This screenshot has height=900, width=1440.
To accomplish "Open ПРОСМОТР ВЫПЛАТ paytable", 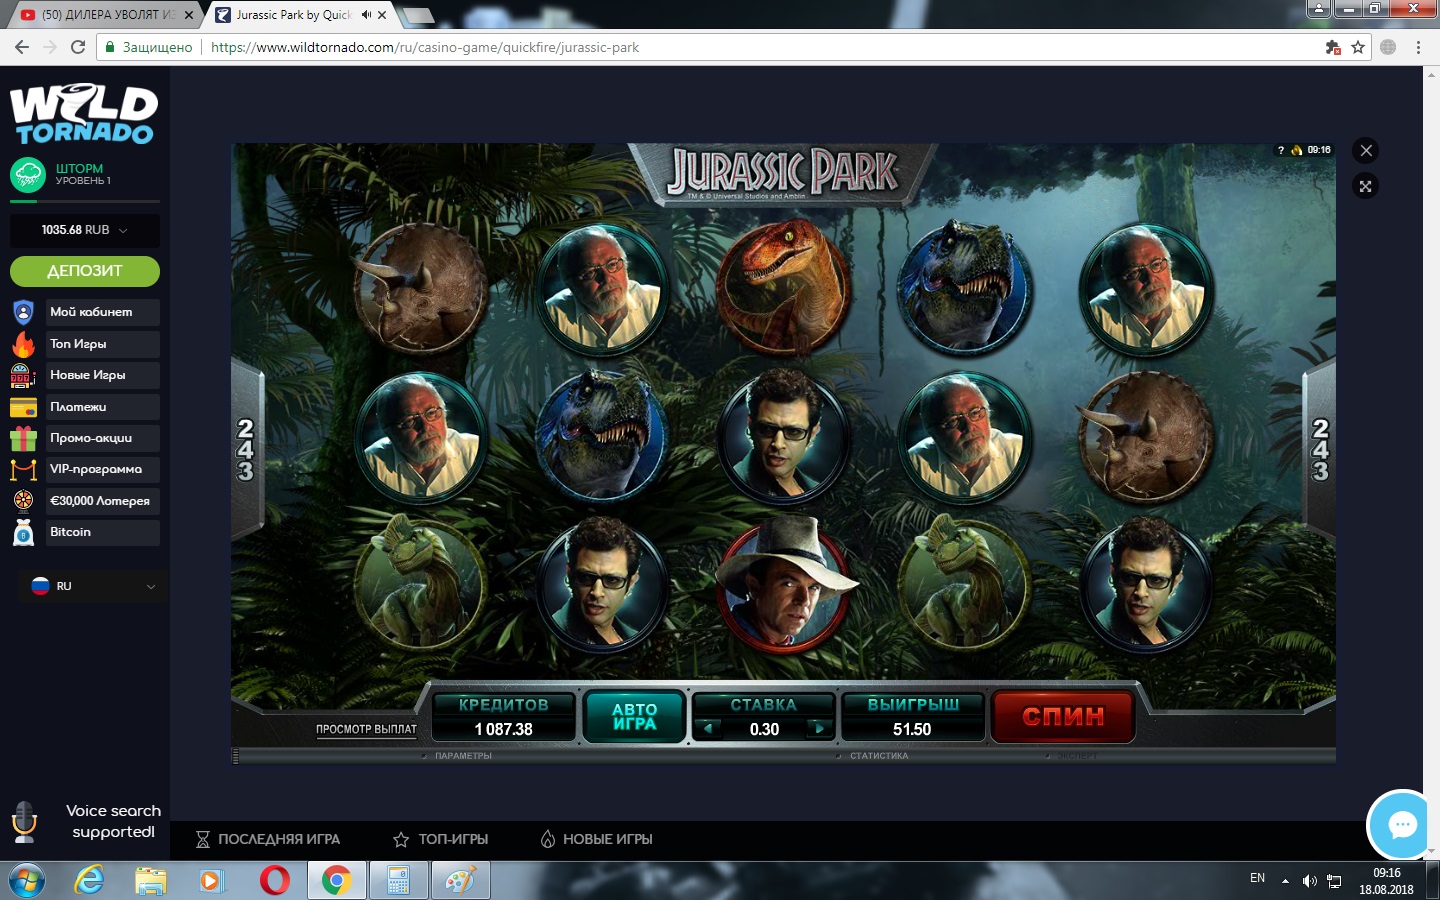I will tap(366, 729).
